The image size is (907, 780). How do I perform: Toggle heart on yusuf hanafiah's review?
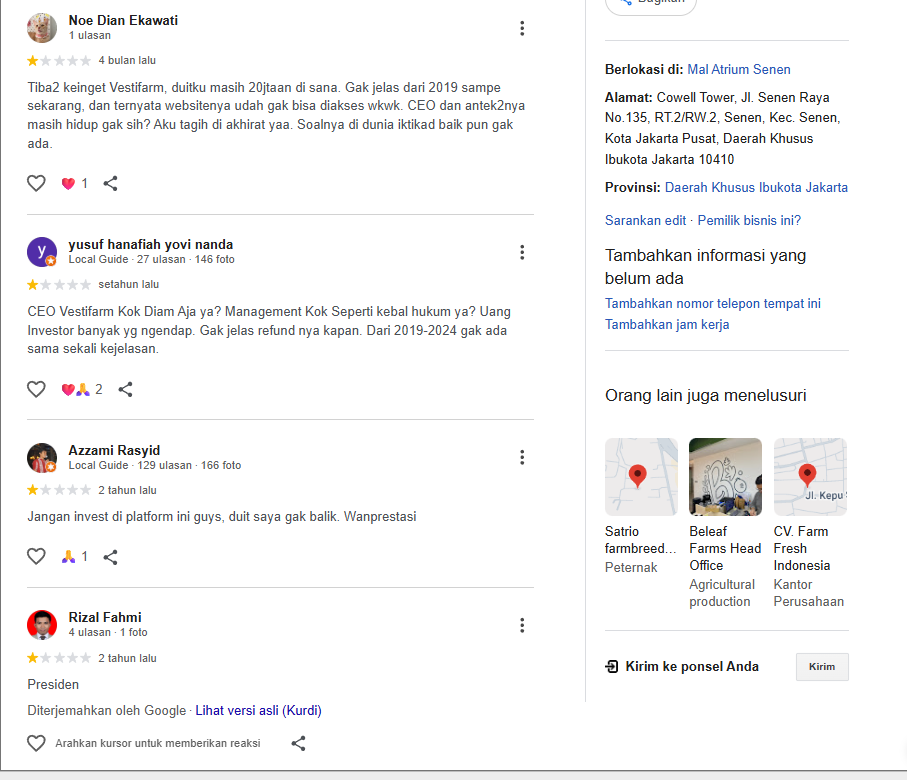tap(36, 389)
